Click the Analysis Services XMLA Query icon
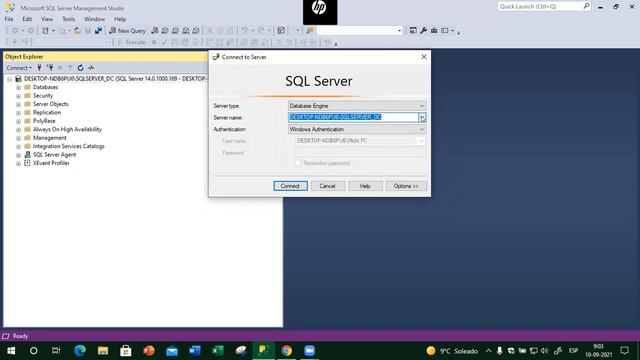Viewport: 640px width, 360px height. click(186, 31)
